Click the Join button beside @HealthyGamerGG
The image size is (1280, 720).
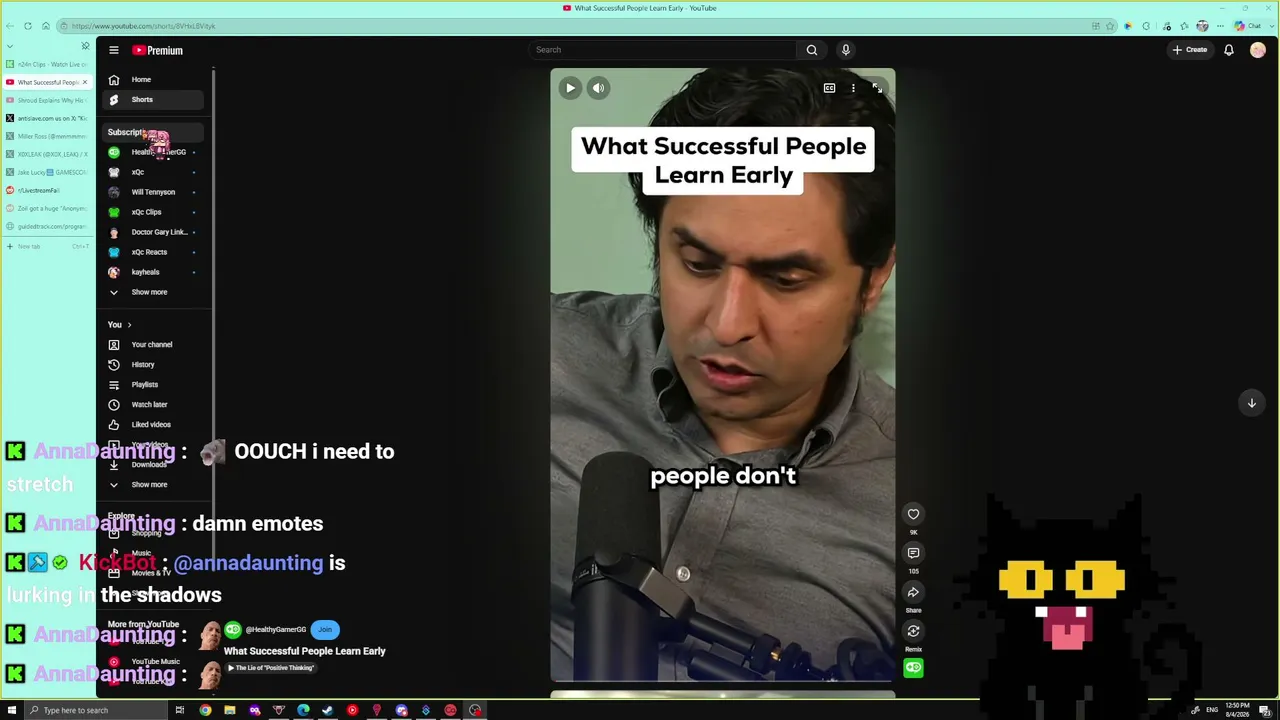click(325, 630)
